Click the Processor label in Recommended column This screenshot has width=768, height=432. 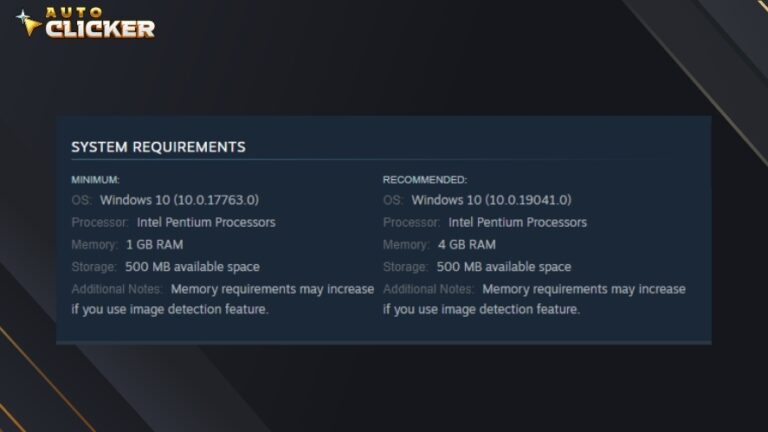pos(411,222)
